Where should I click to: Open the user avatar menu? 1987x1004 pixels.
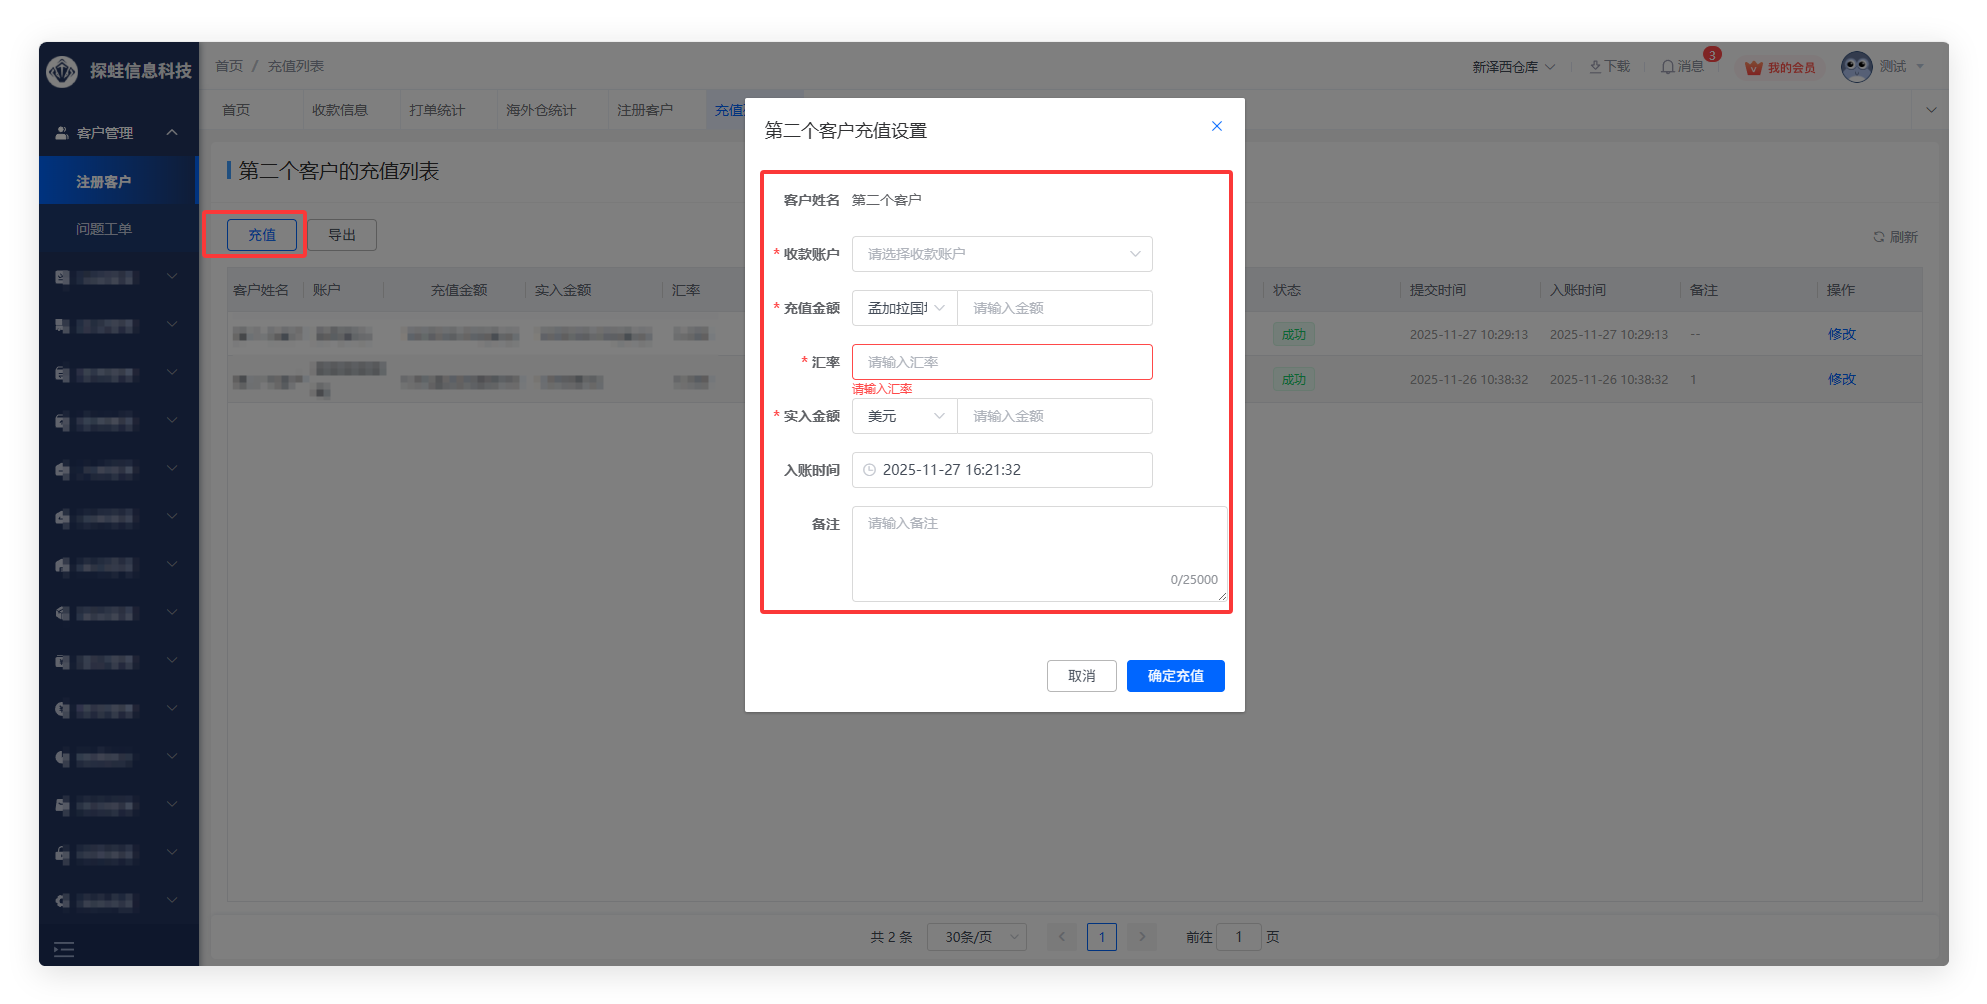(x=1857, y=67)
